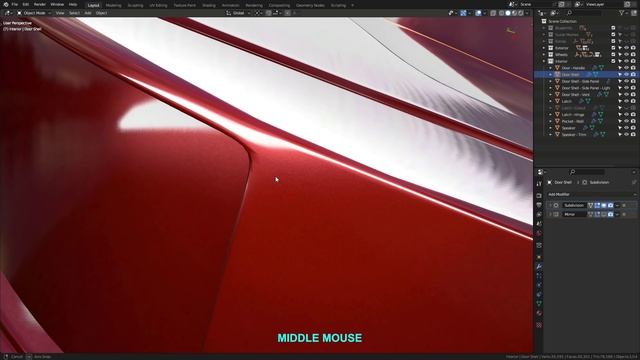This screenshot has height=360, width=640.
Task: Switch to the Modeling workspace tab
Action: point(113,5)
